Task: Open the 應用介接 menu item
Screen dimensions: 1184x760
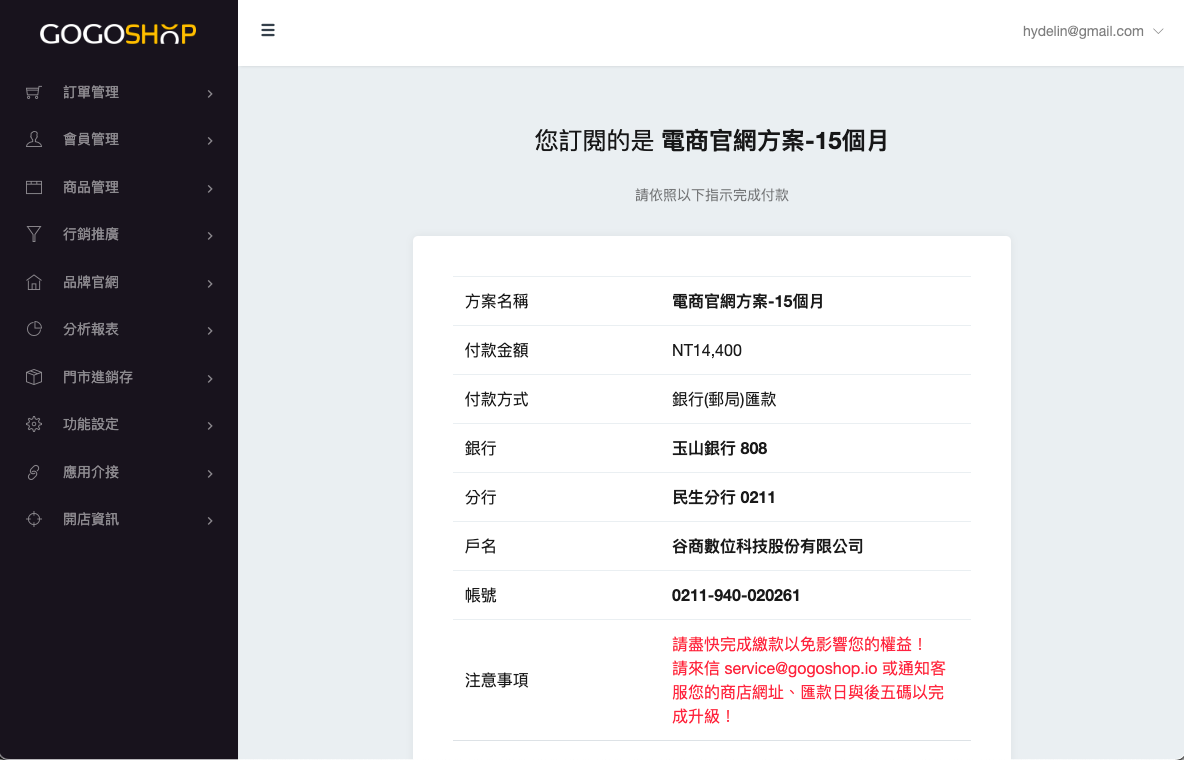Action: point(119,471)
